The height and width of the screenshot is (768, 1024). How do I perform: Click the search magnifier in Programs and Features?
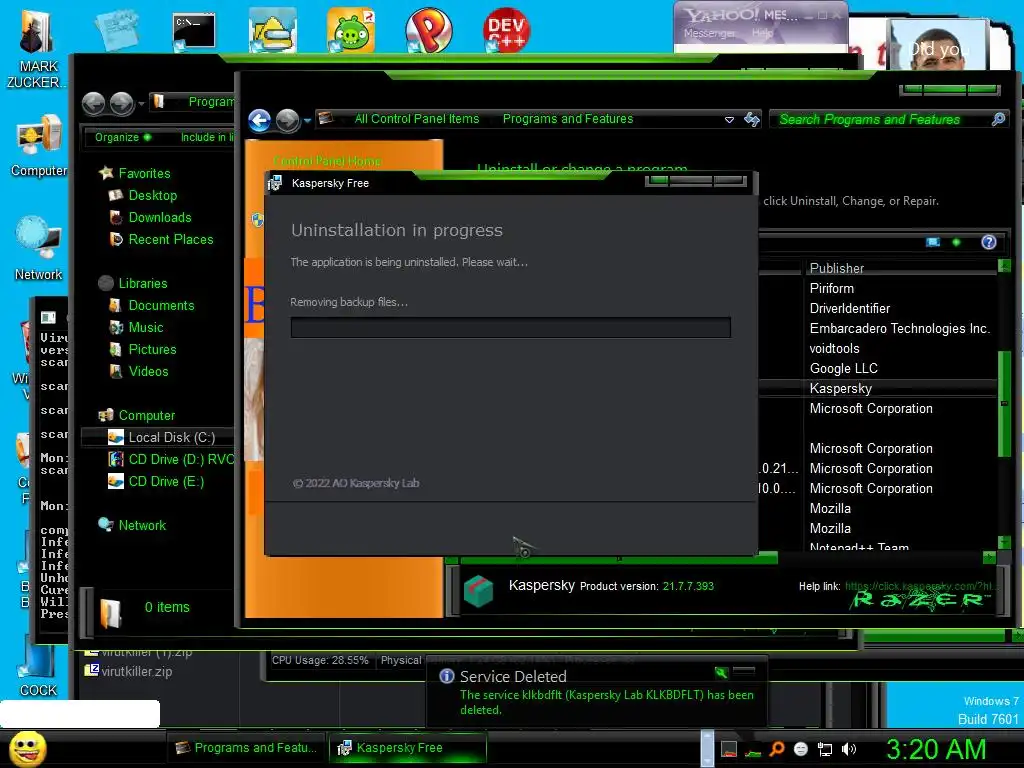998,119
